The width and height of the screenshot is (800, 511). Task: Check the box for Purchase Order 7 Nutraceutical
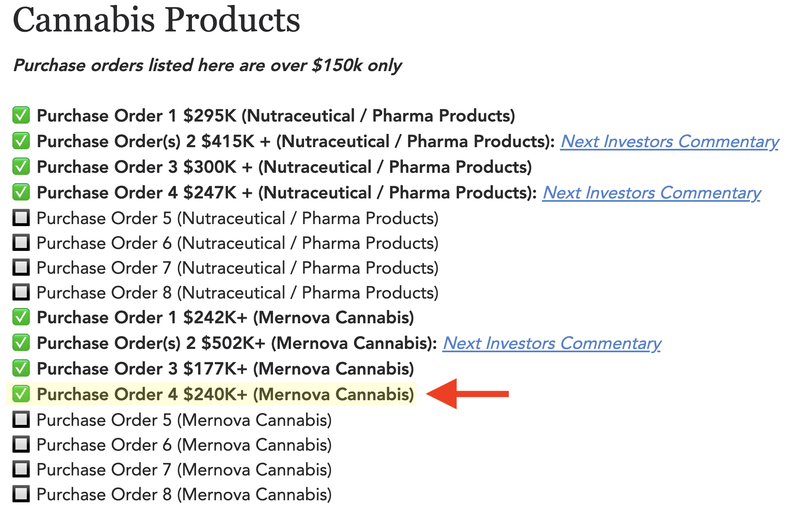pos(21,267)
